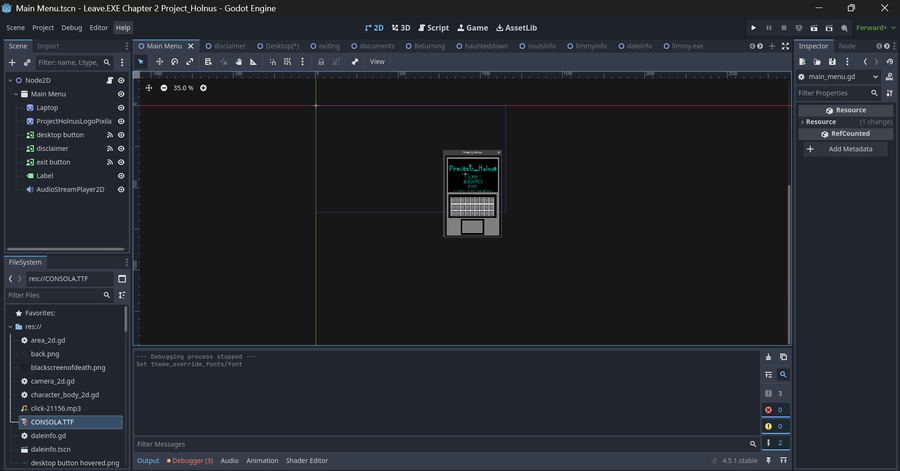Activate the Ruler mode tool

pyautogui.click(x=254, y=62)
